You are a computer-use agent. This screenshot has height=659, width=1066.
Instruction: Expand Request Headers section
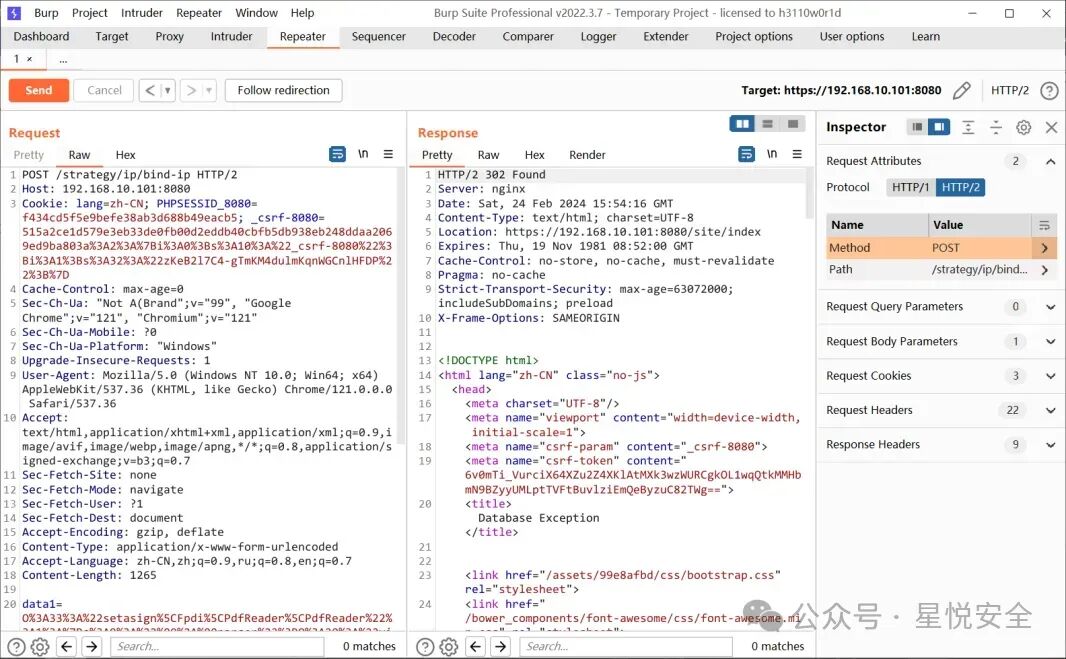coord(1050,410)
